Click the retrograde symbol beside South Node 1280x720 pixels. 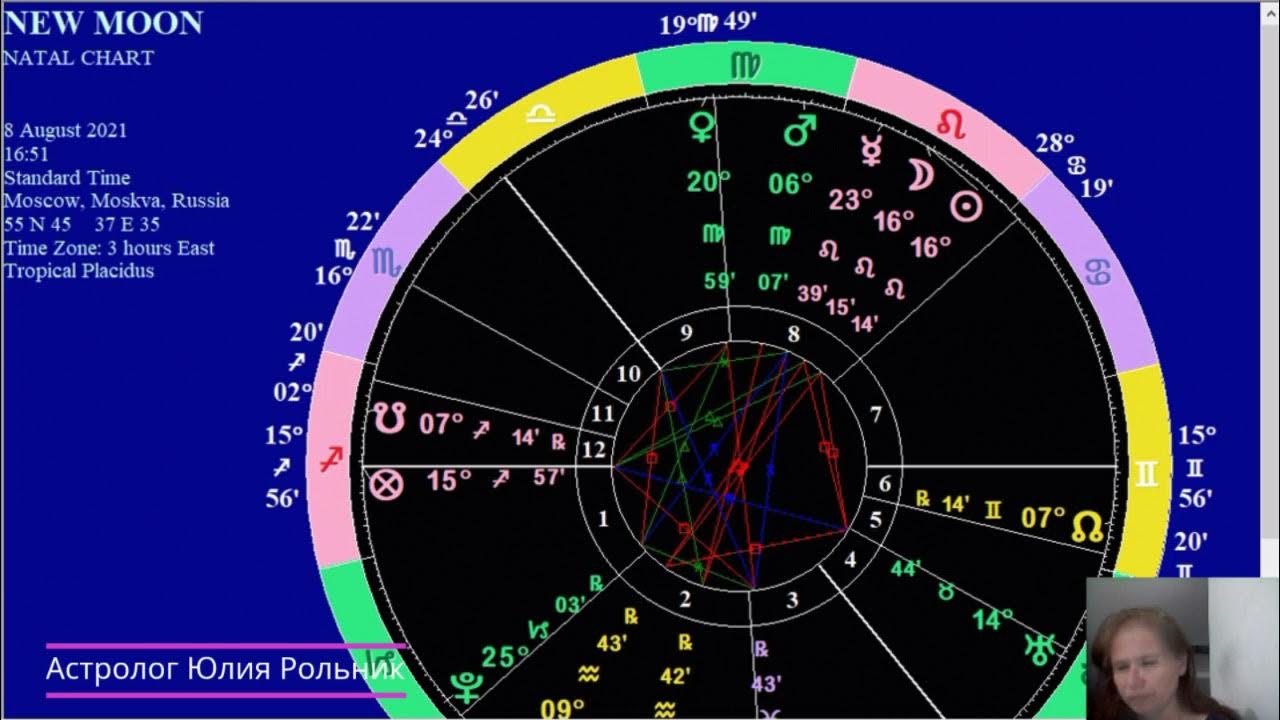pyautogui.click(x=558, y=440)
